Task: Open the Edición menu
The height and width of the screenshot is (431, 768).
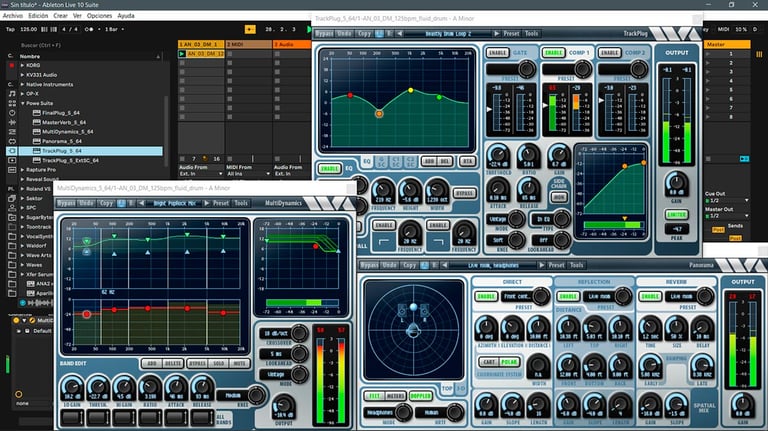Action: pos(38,16)
